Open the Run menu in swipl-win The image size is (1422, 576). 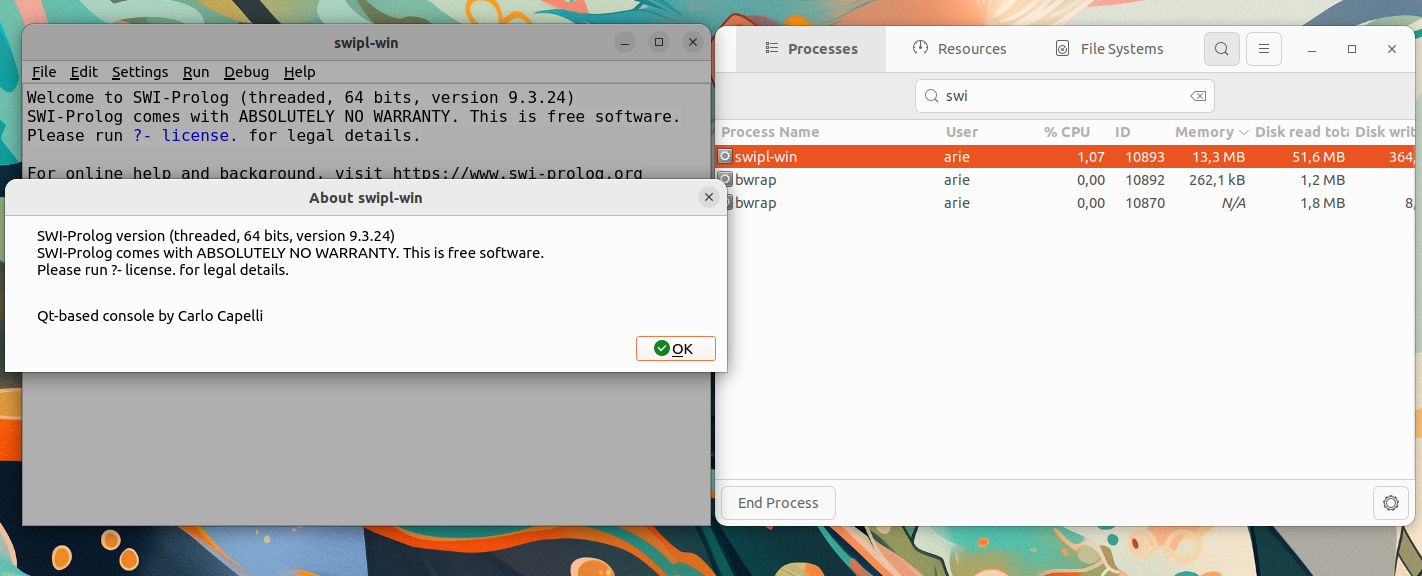[x=196, y=72]
